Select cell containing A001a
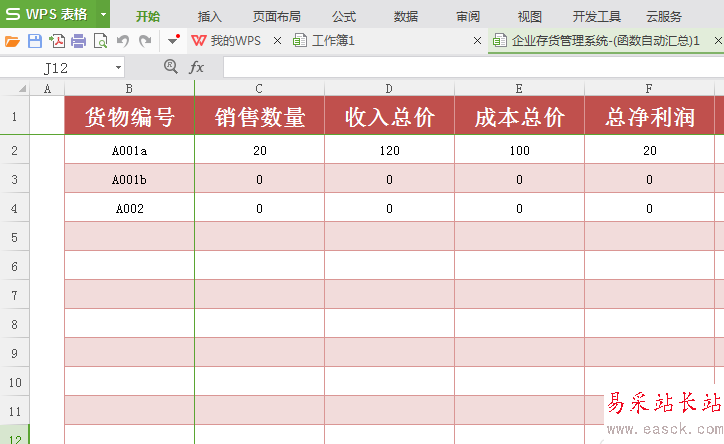The height and width of the screenshot is (444, 724). pyautogui.click(x=129, y=150)
